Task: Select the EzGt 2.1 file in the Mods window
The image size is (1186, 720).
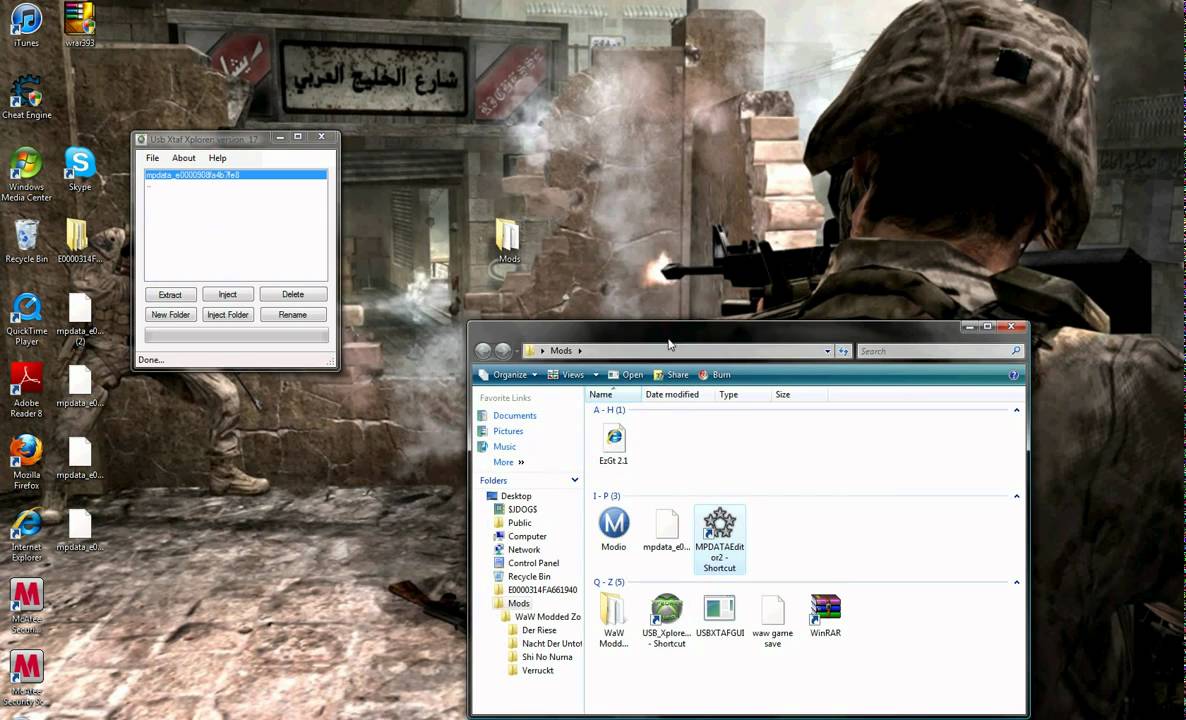Action: 613,444
